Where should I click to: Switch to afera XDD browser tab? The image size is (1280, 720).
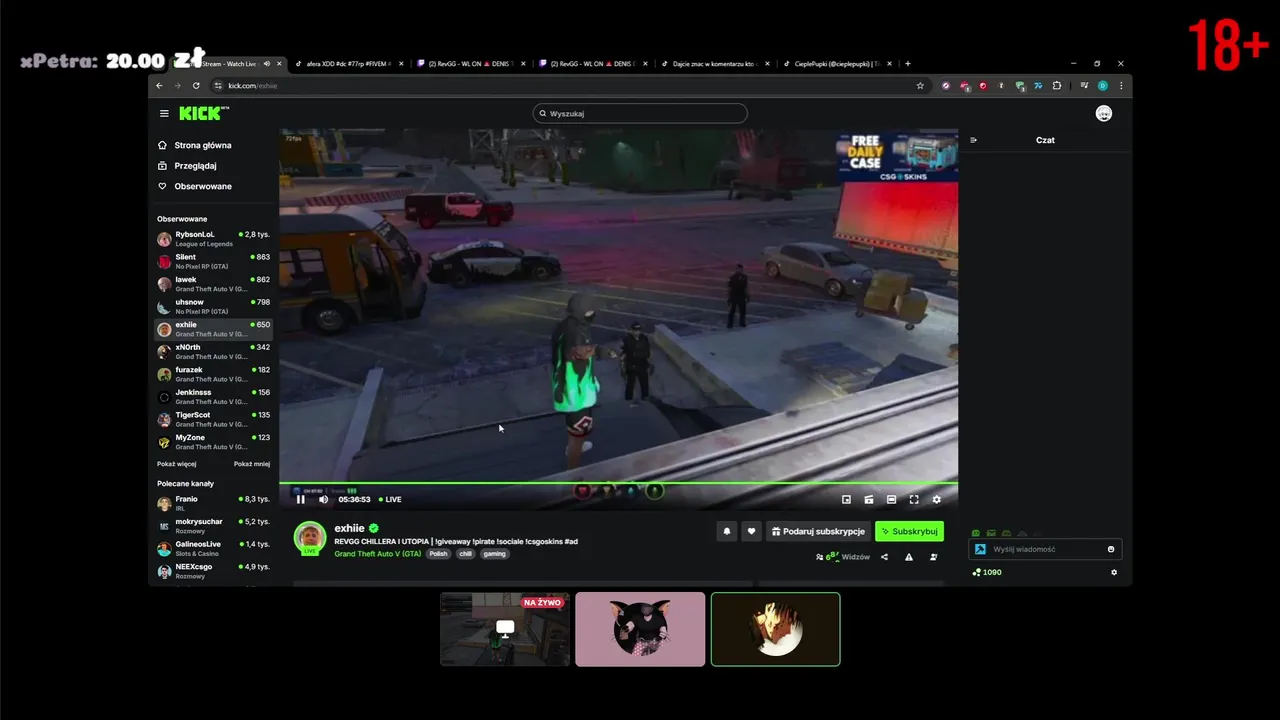pyautogui.click(x=350, y=63)
